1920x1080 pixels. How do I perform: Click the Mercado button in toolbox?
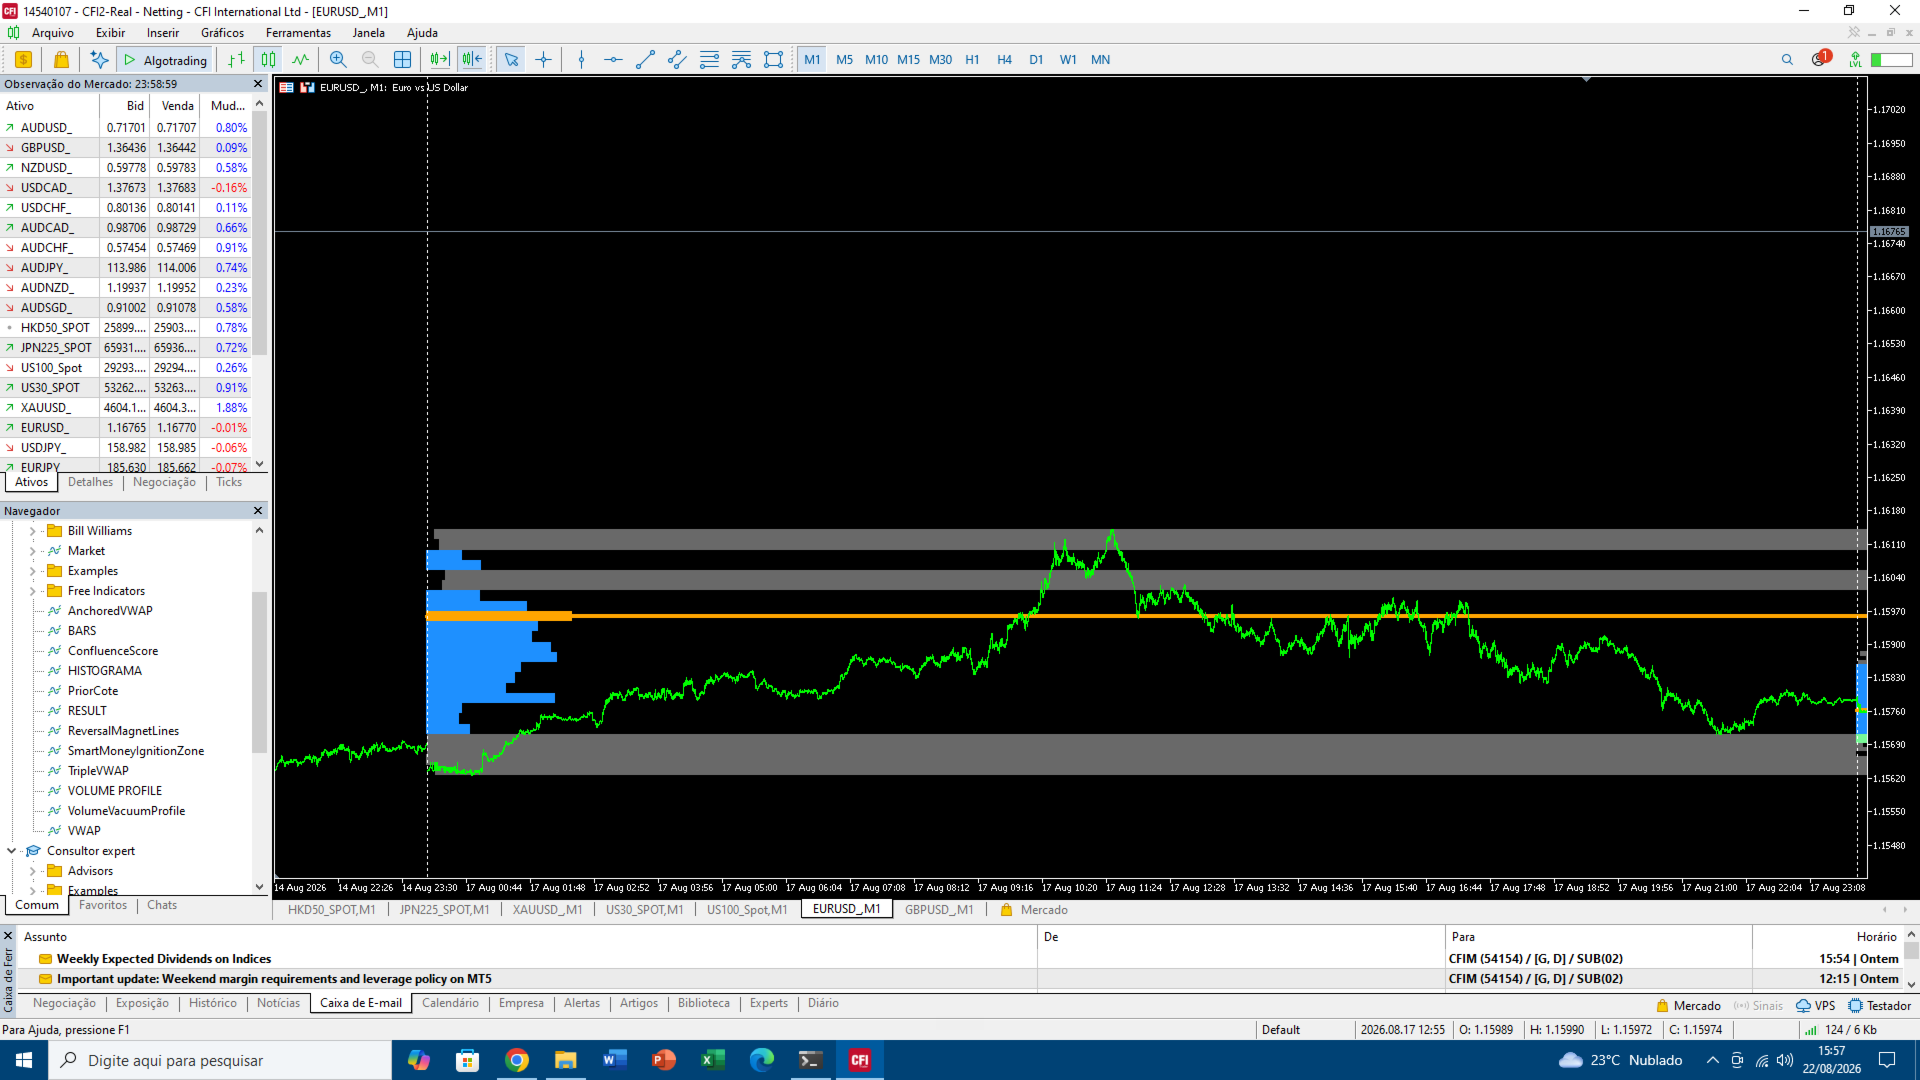coord(1688,1006)
